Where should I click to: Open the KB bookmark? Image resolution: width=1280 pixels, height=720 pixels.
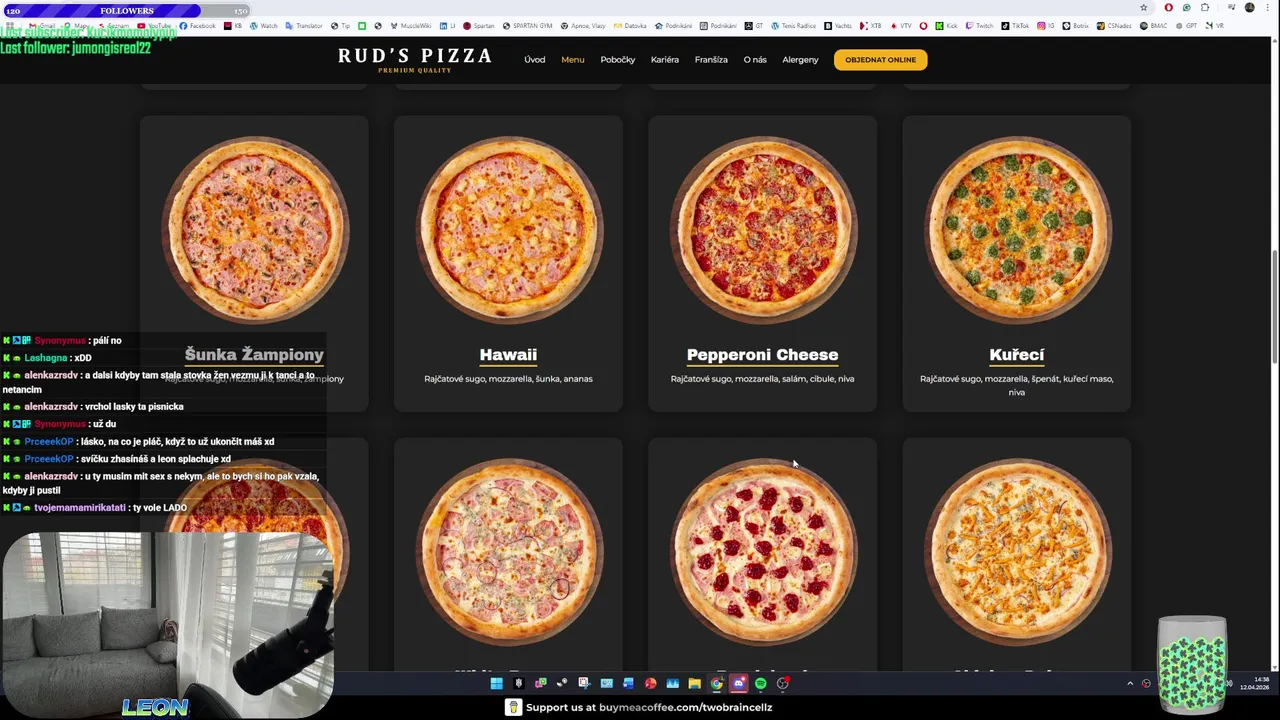tap(233, 26)
